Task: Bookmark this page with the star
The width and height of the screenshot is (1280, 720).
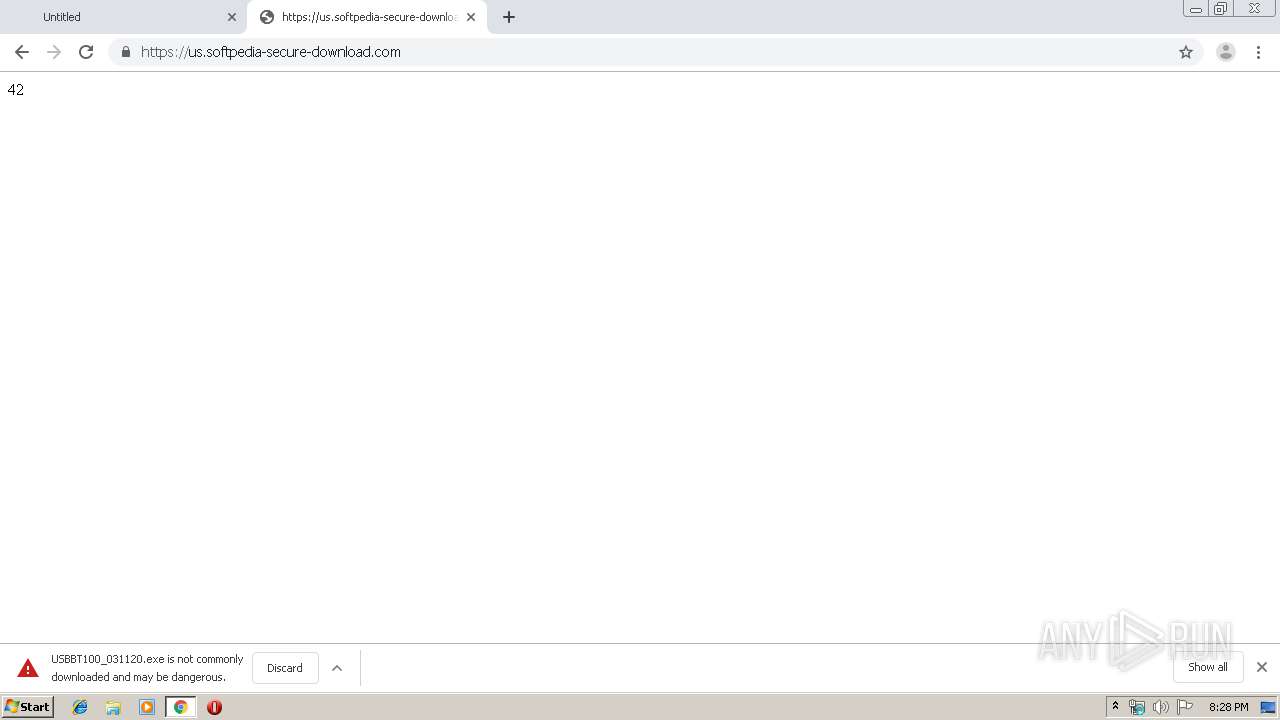Action: coord(1186,52)
